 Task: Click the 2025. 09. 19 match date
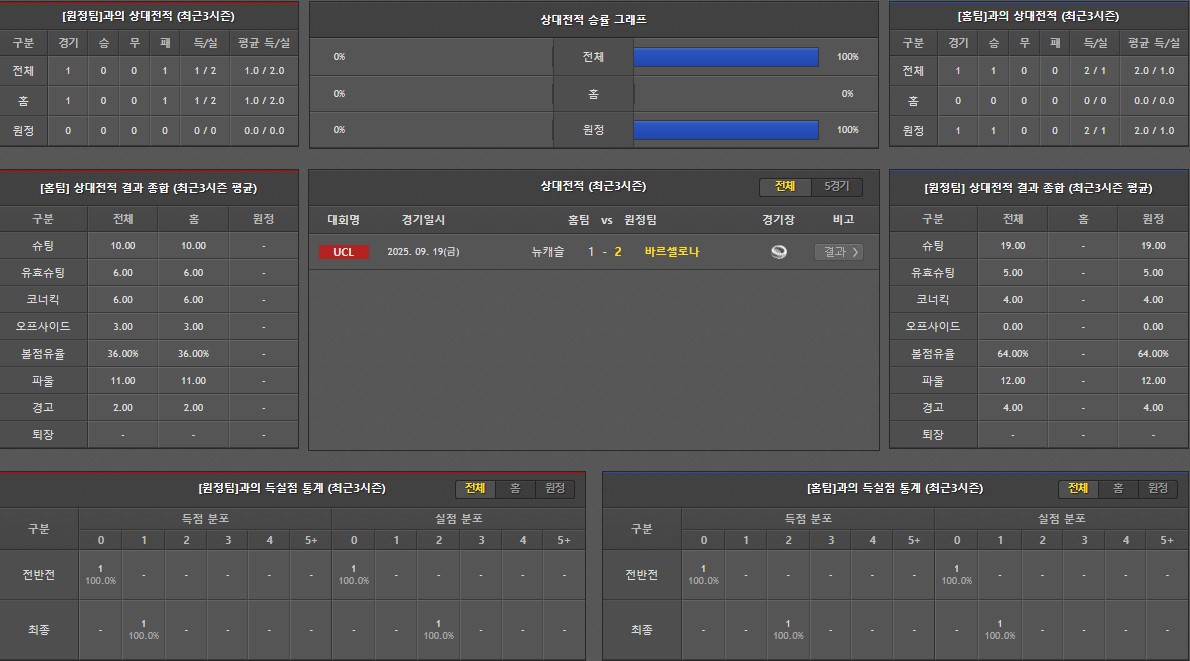tap(421, 252)
